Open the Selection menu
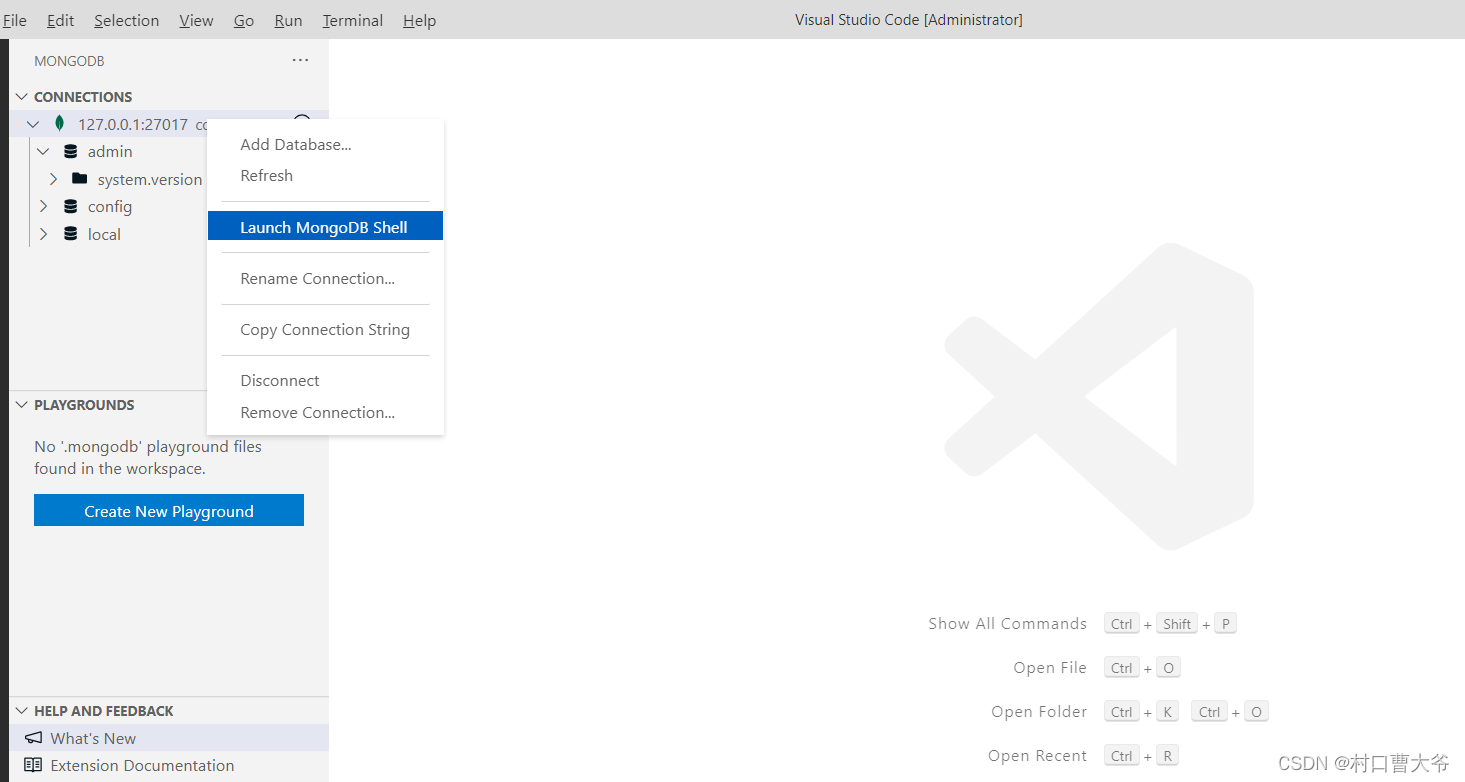This screenshot has width=1465, height=782. (127, 20)
